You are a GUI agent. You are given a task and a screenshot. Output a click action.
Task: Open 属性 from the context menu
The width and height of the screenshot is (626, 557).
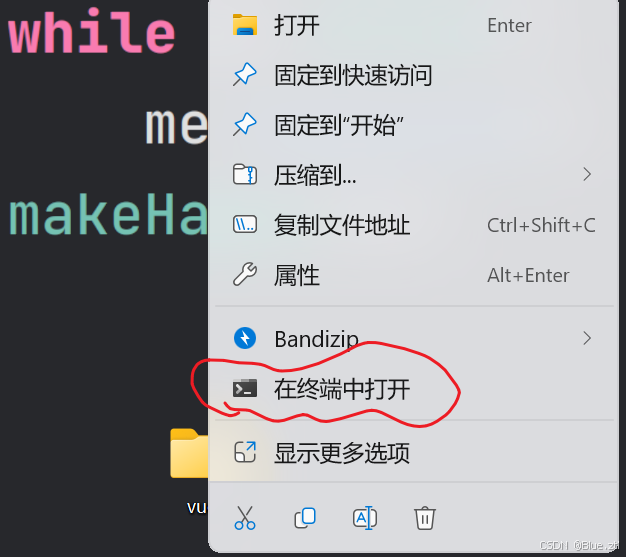coord(411,275)
